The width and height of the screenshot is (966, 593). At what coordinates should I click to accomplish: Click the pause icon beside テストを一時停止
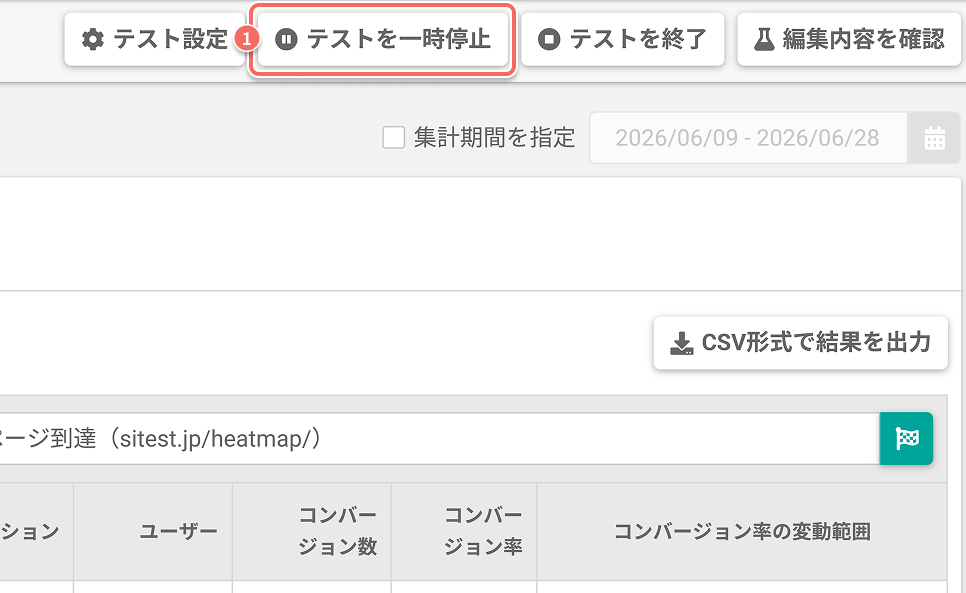(286, 39)
